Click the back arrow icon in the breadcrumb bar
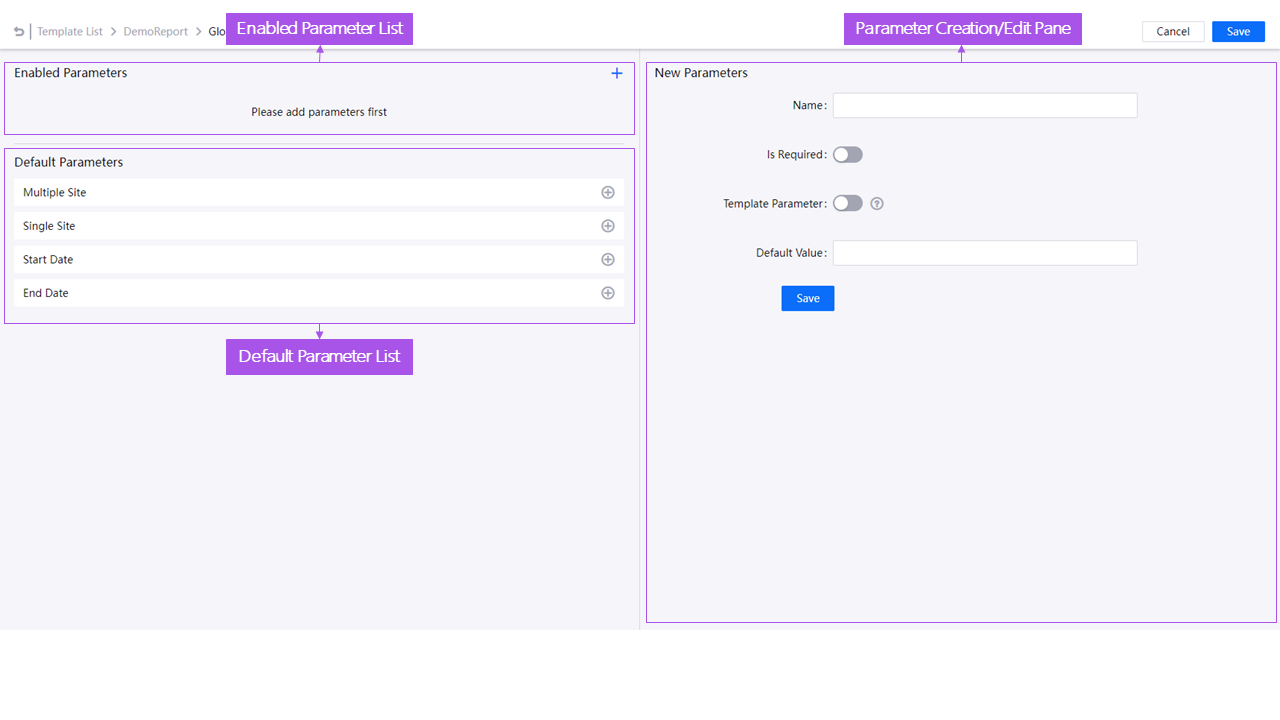1280x720 pixels. 17,31
